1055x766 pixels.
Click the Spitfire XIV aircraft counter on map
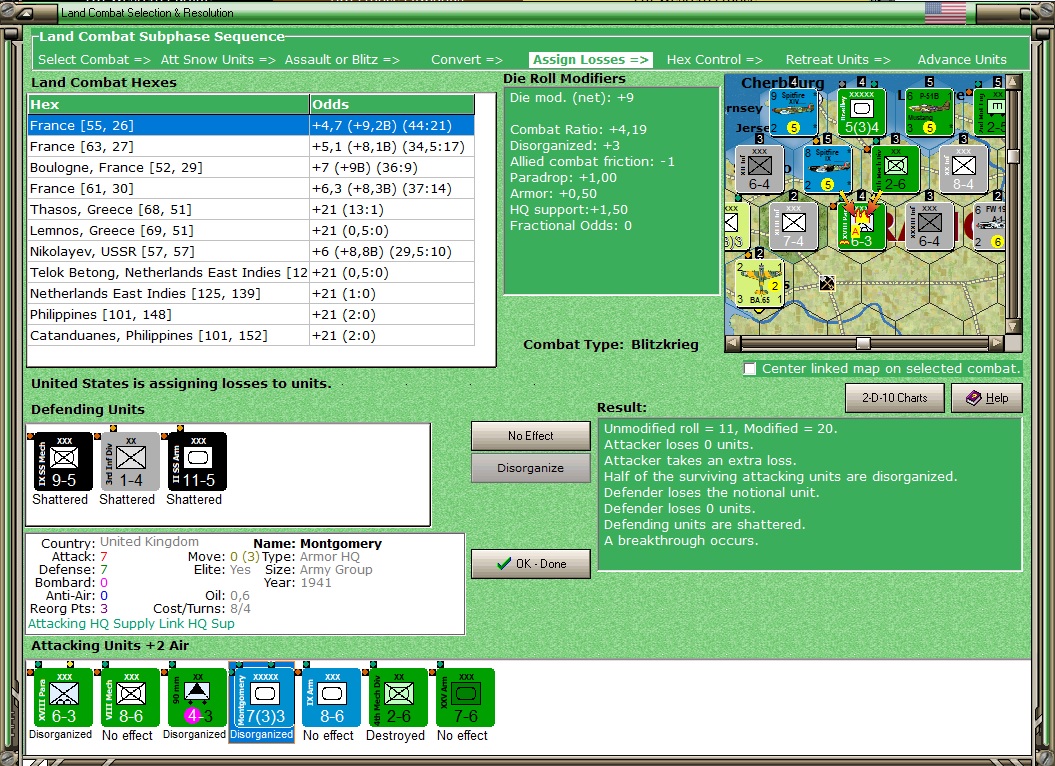pos(793,112)
